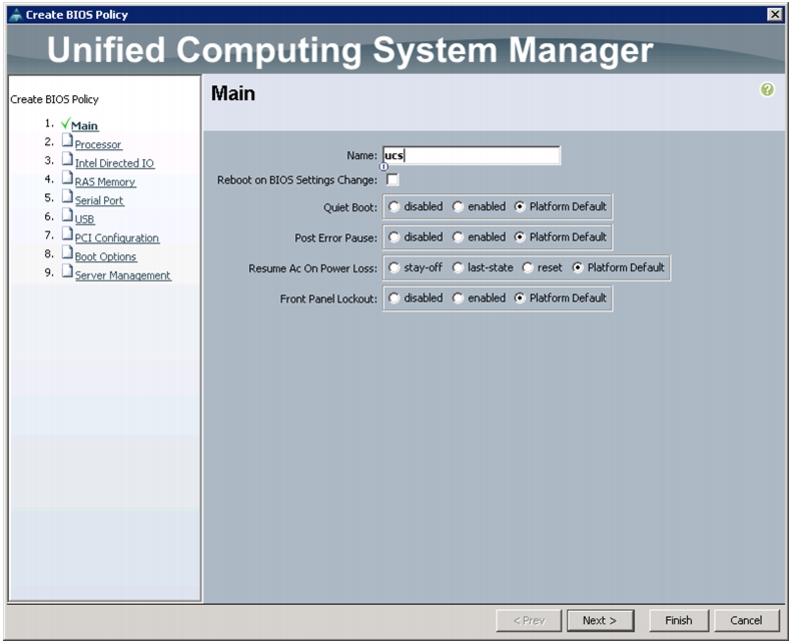Select Platform Default for Front Panel Lockout
793x644 pixels.
(519, 298)
